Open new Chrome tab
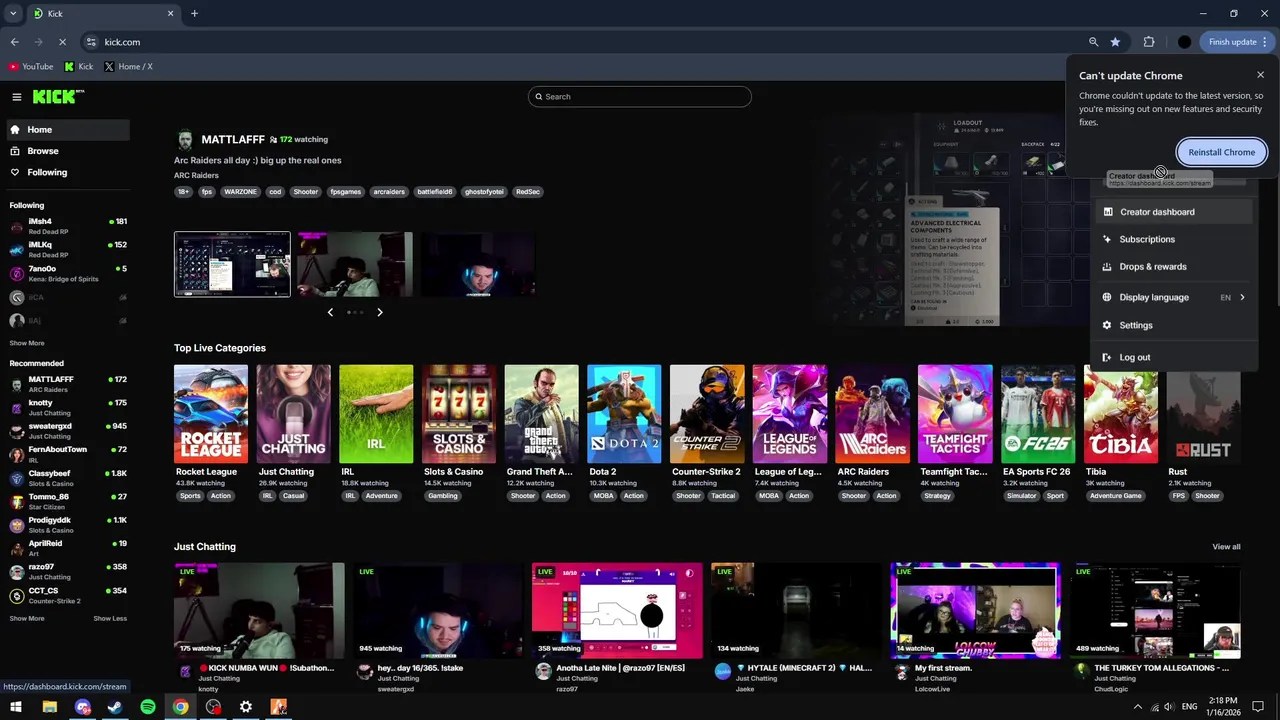Screen dimensions: 1280x720 [x=194, y=14]
